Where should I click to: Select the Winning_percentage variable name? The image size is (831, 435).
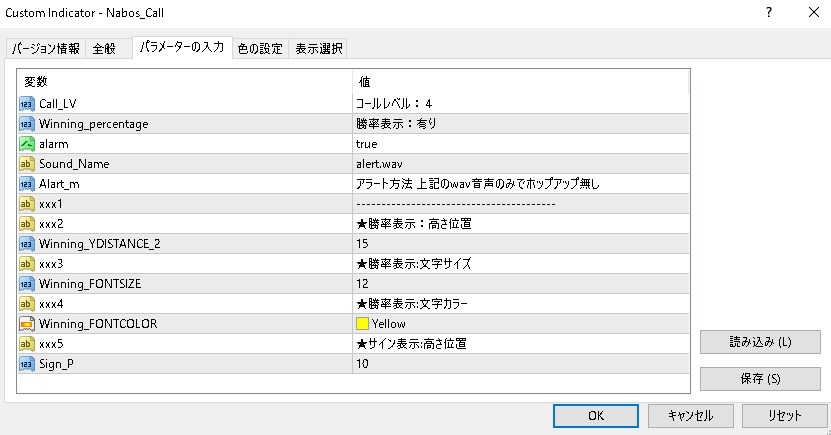[x=94, y=124]
